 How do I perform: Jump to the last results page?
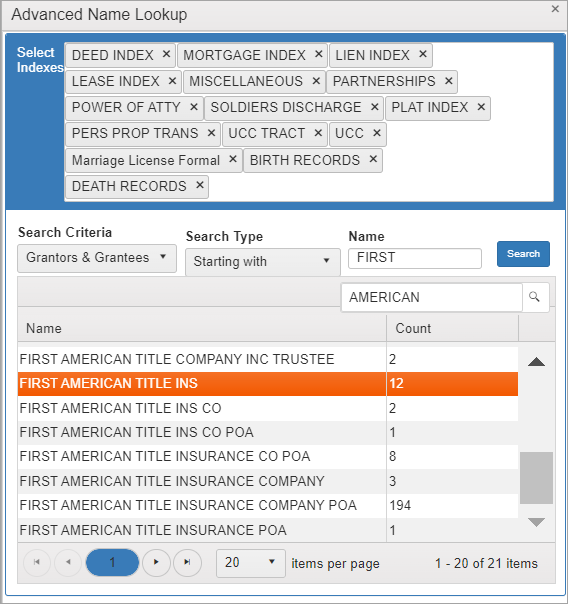point(187,562)
